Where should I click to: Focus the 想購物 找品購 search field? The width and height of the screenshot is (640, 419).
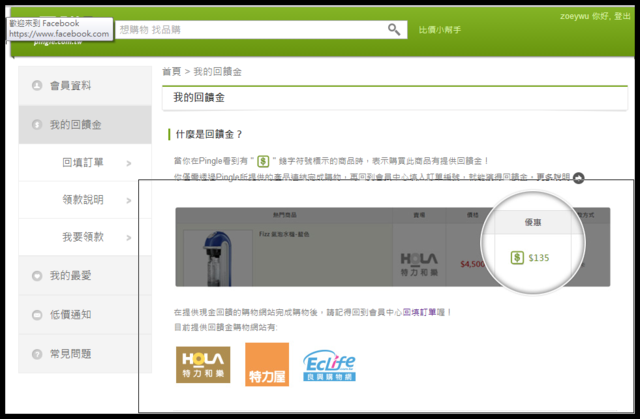pyautogui.click(x=261, y=30)
